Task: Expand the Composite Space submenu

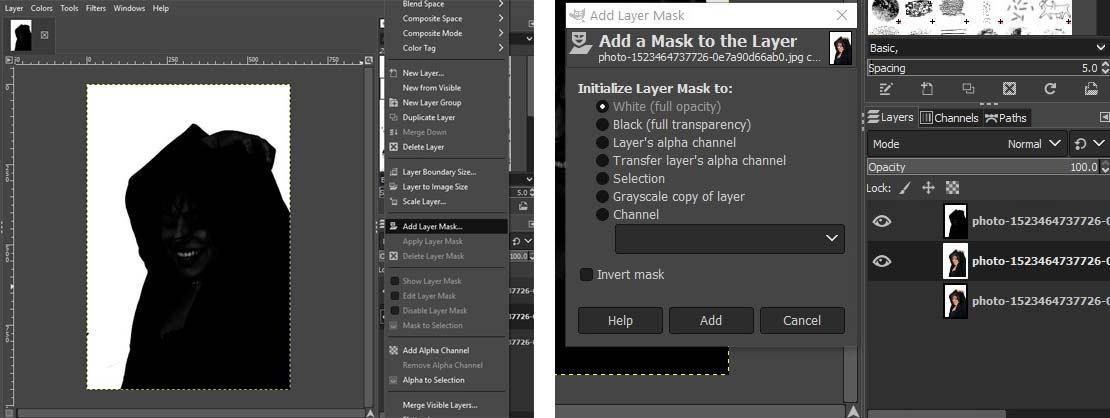Action: point(447,18)
